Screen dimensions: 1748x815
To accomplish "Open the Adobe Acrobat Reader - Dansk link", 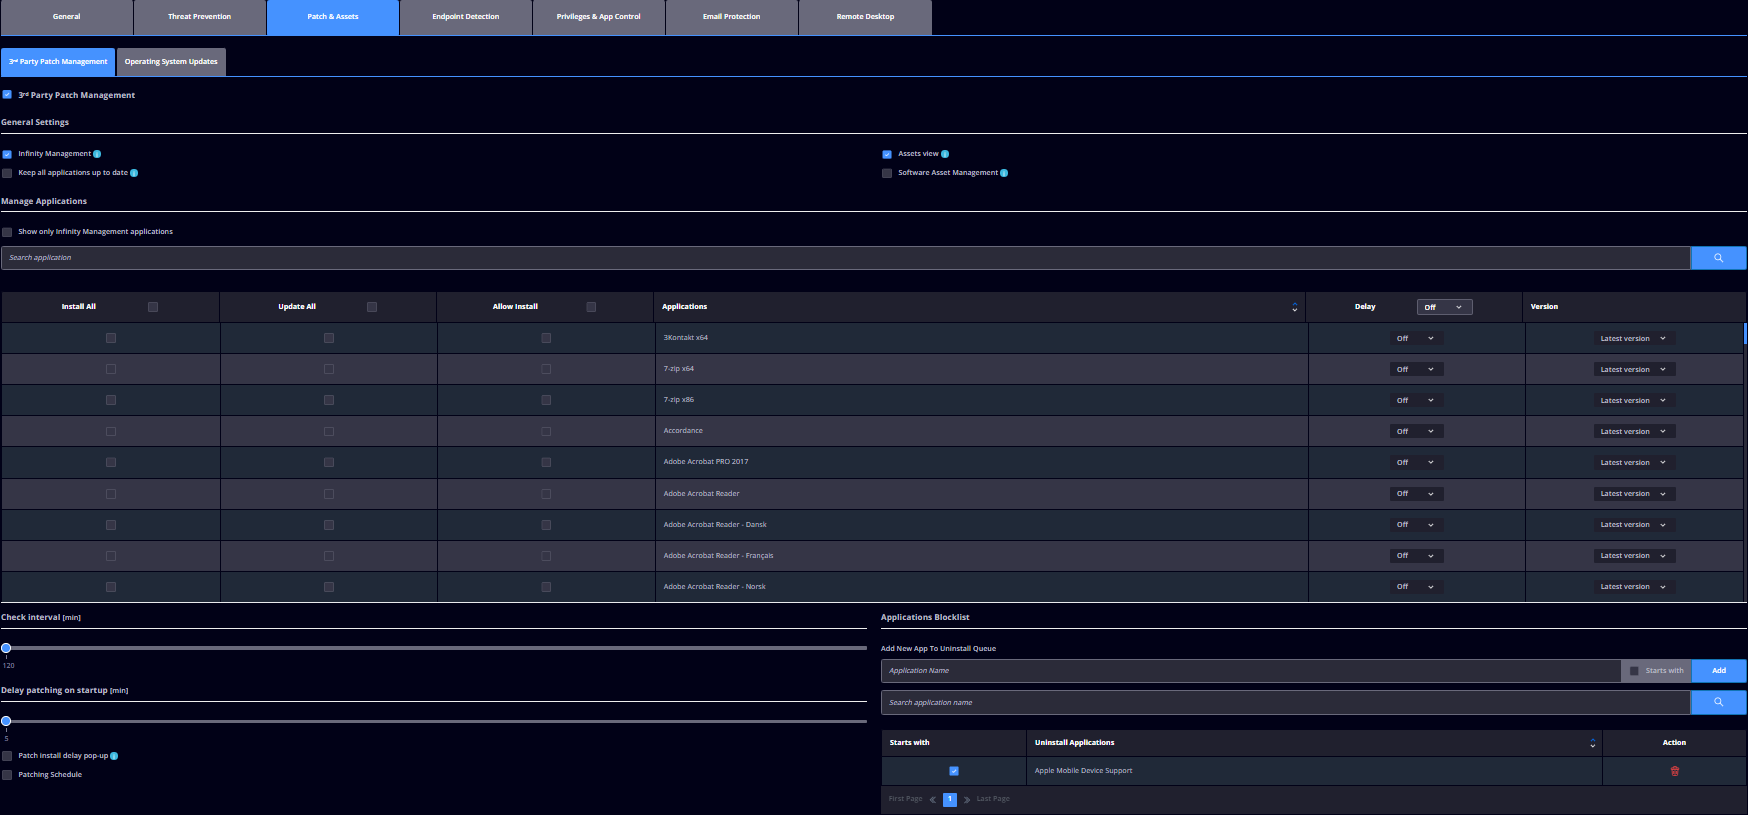I will pos(715,525).
